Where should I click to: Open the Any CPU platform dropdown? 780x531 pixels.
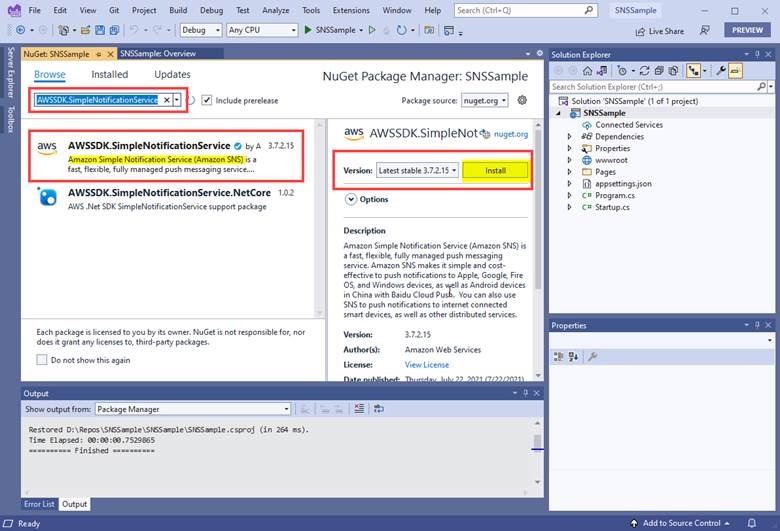(x=262, y=30)
